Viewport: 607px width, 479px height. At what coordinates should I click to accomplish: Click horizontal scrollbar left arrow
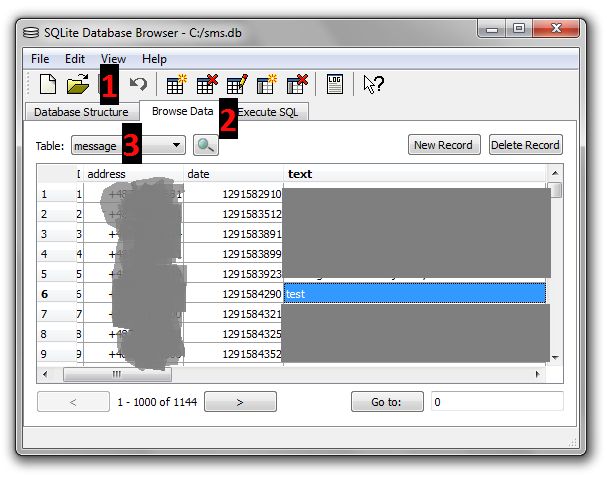click(45, 374)
